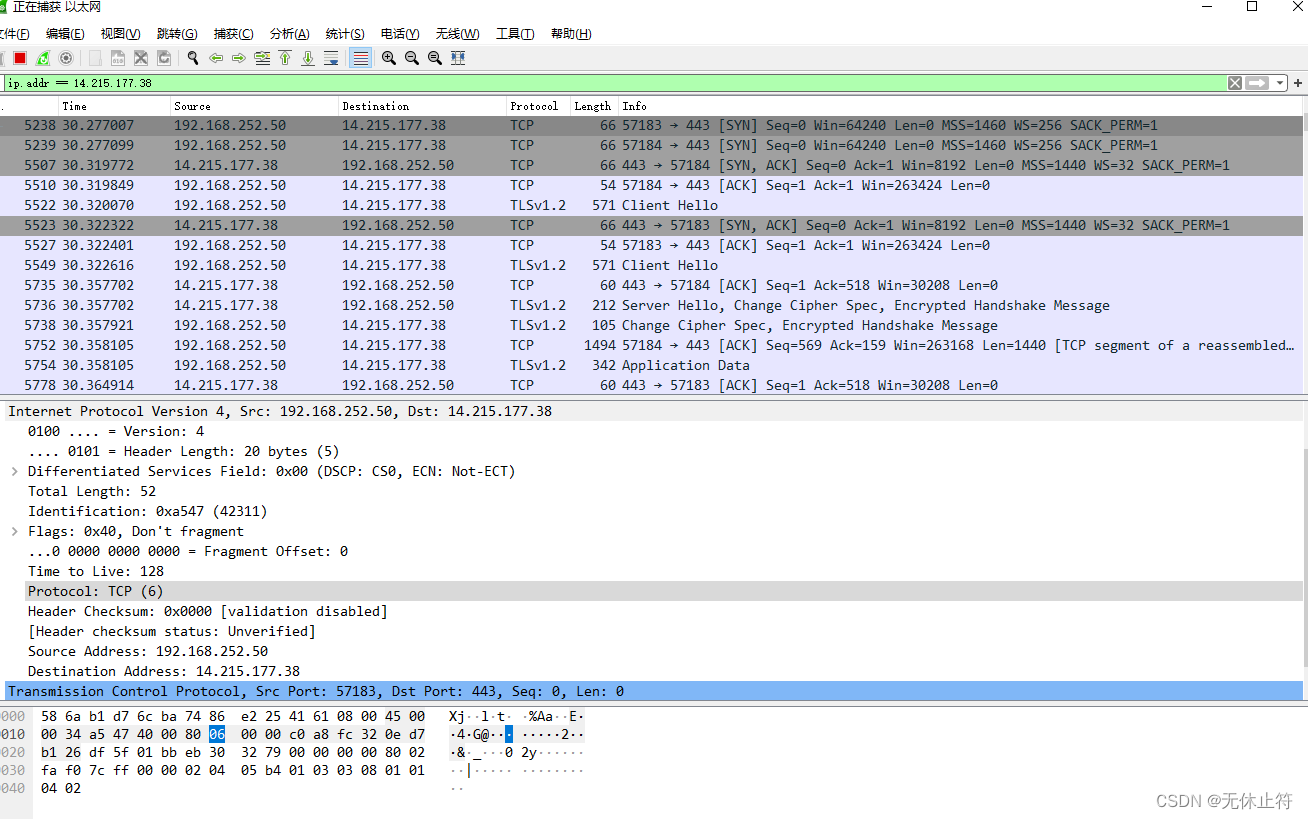Viewport: 1308px width, 819px height.
Task: Open the 帮助(H) menu
Action: pyautogui.click(x=571, y=34)
